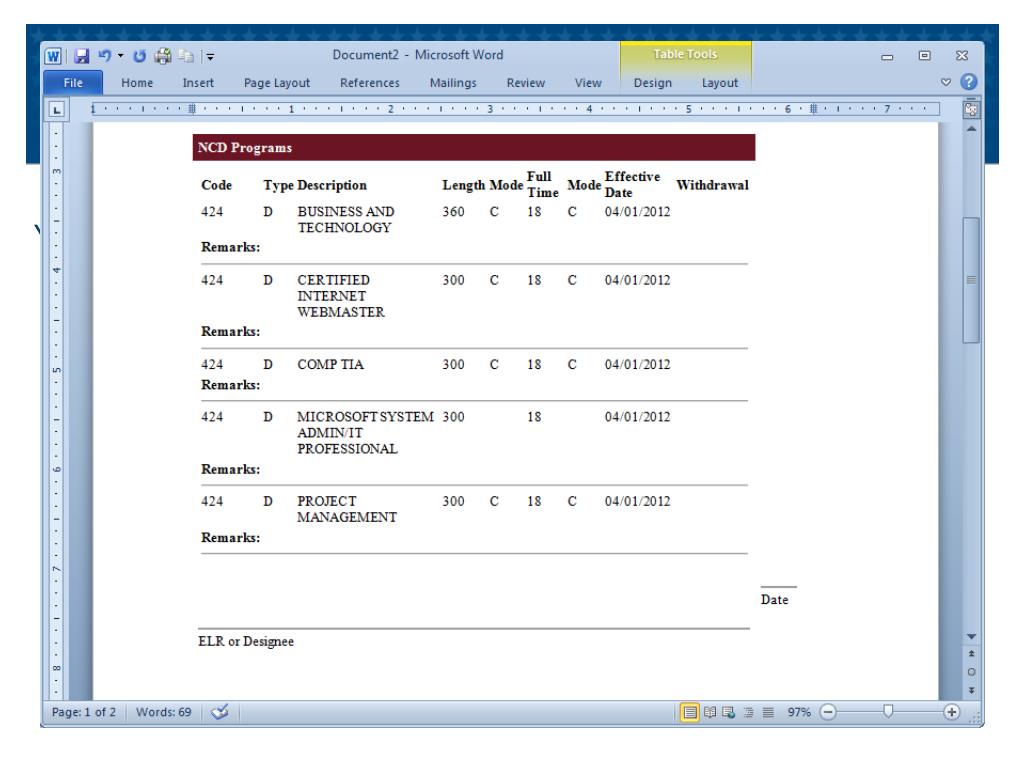The height and width of the screenshot is (768, 1024).
Task: Switch to Full Screen Reading view
Action: 710,712
